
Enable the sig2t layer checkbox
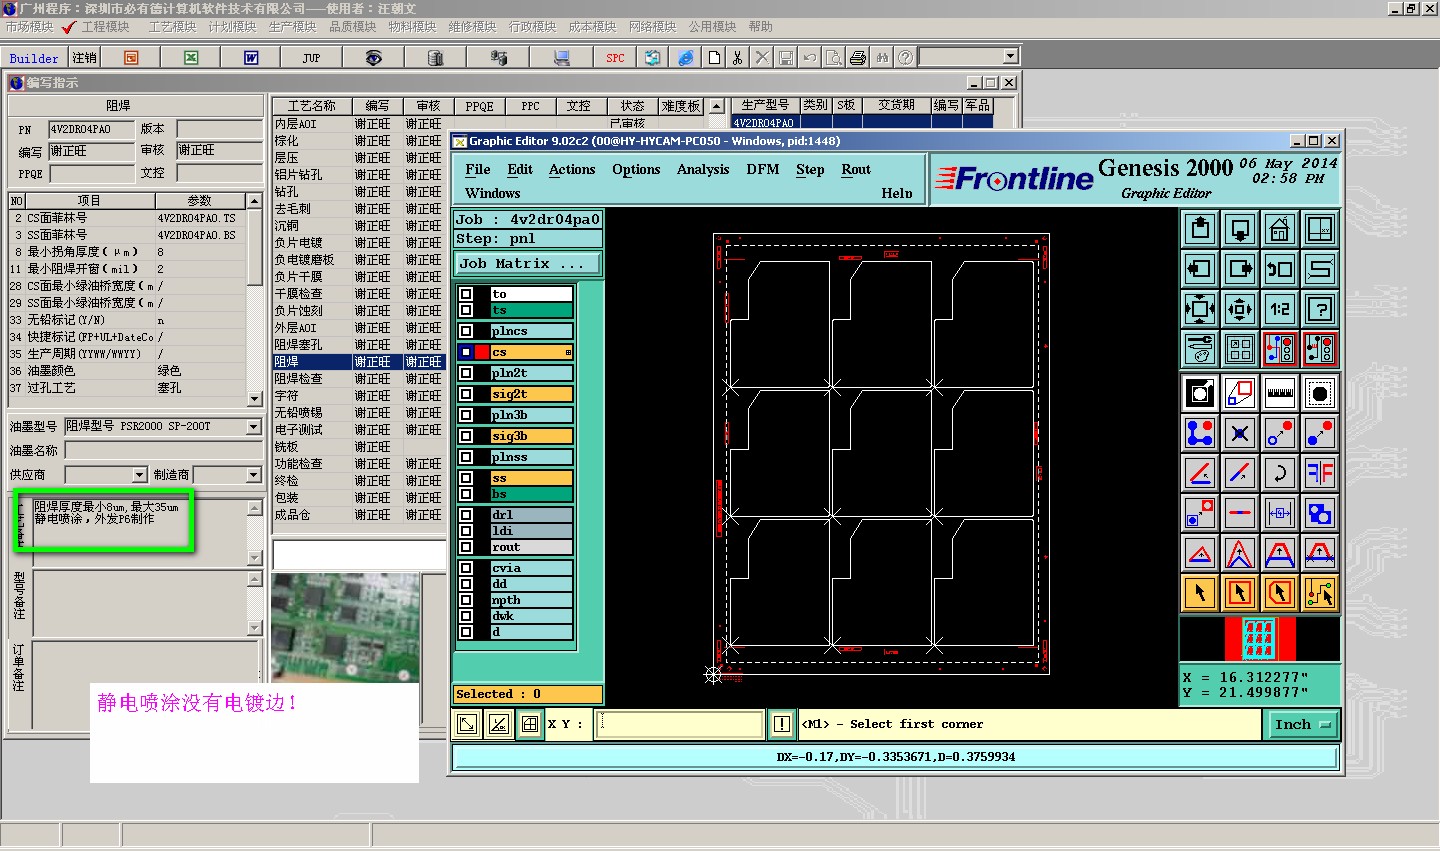466,394
